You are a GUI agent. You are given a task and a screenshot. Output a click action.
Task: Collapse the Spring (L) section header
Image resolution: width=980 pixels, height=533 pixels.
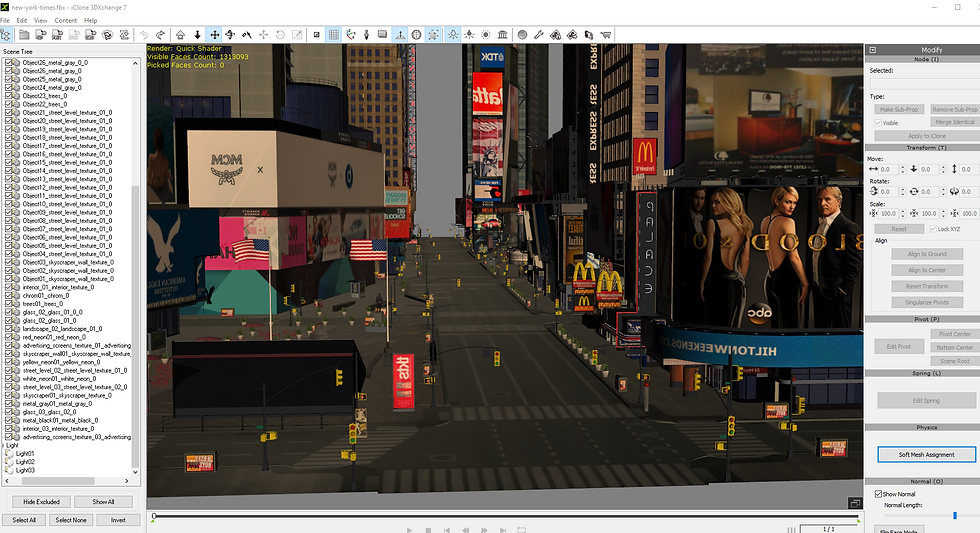922,374
